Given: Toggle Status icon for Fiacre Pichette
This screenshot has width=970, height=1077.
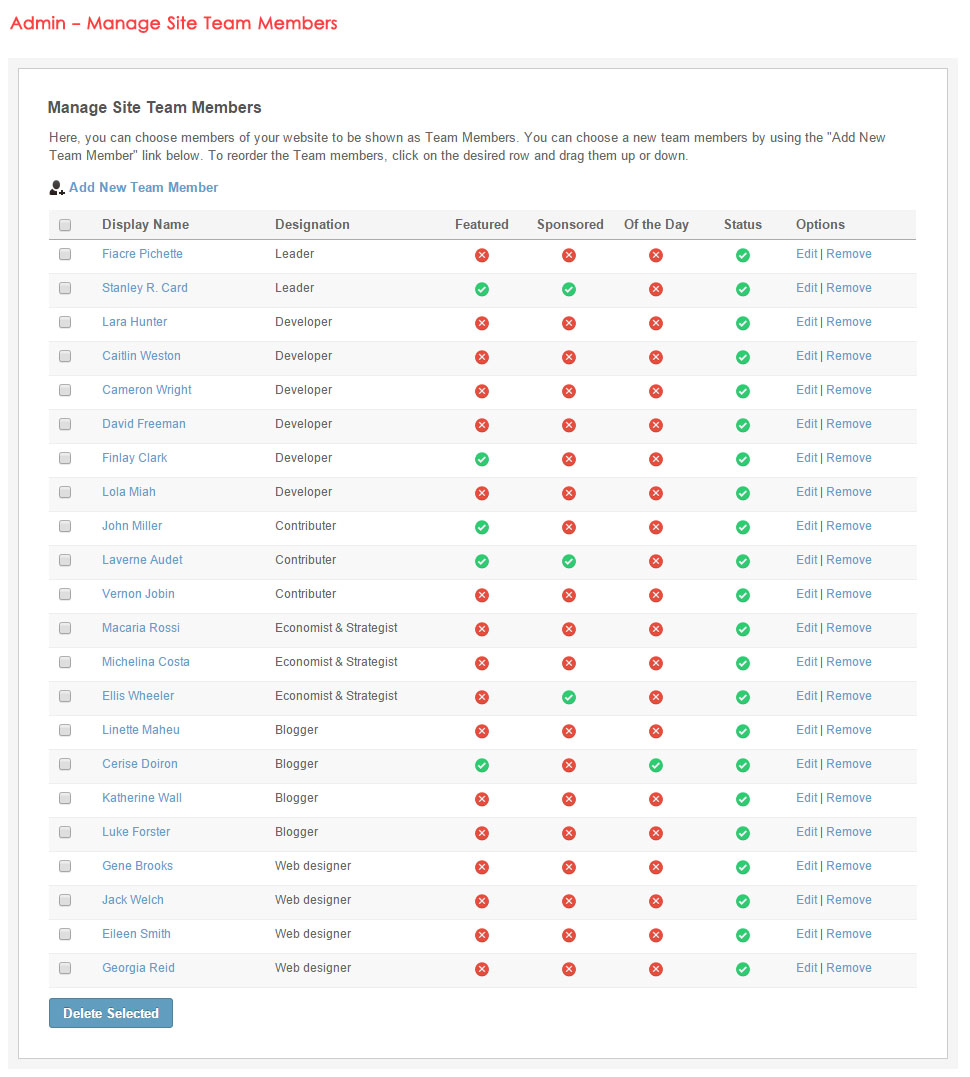Looking at the screenshot, I should [743, 255].
